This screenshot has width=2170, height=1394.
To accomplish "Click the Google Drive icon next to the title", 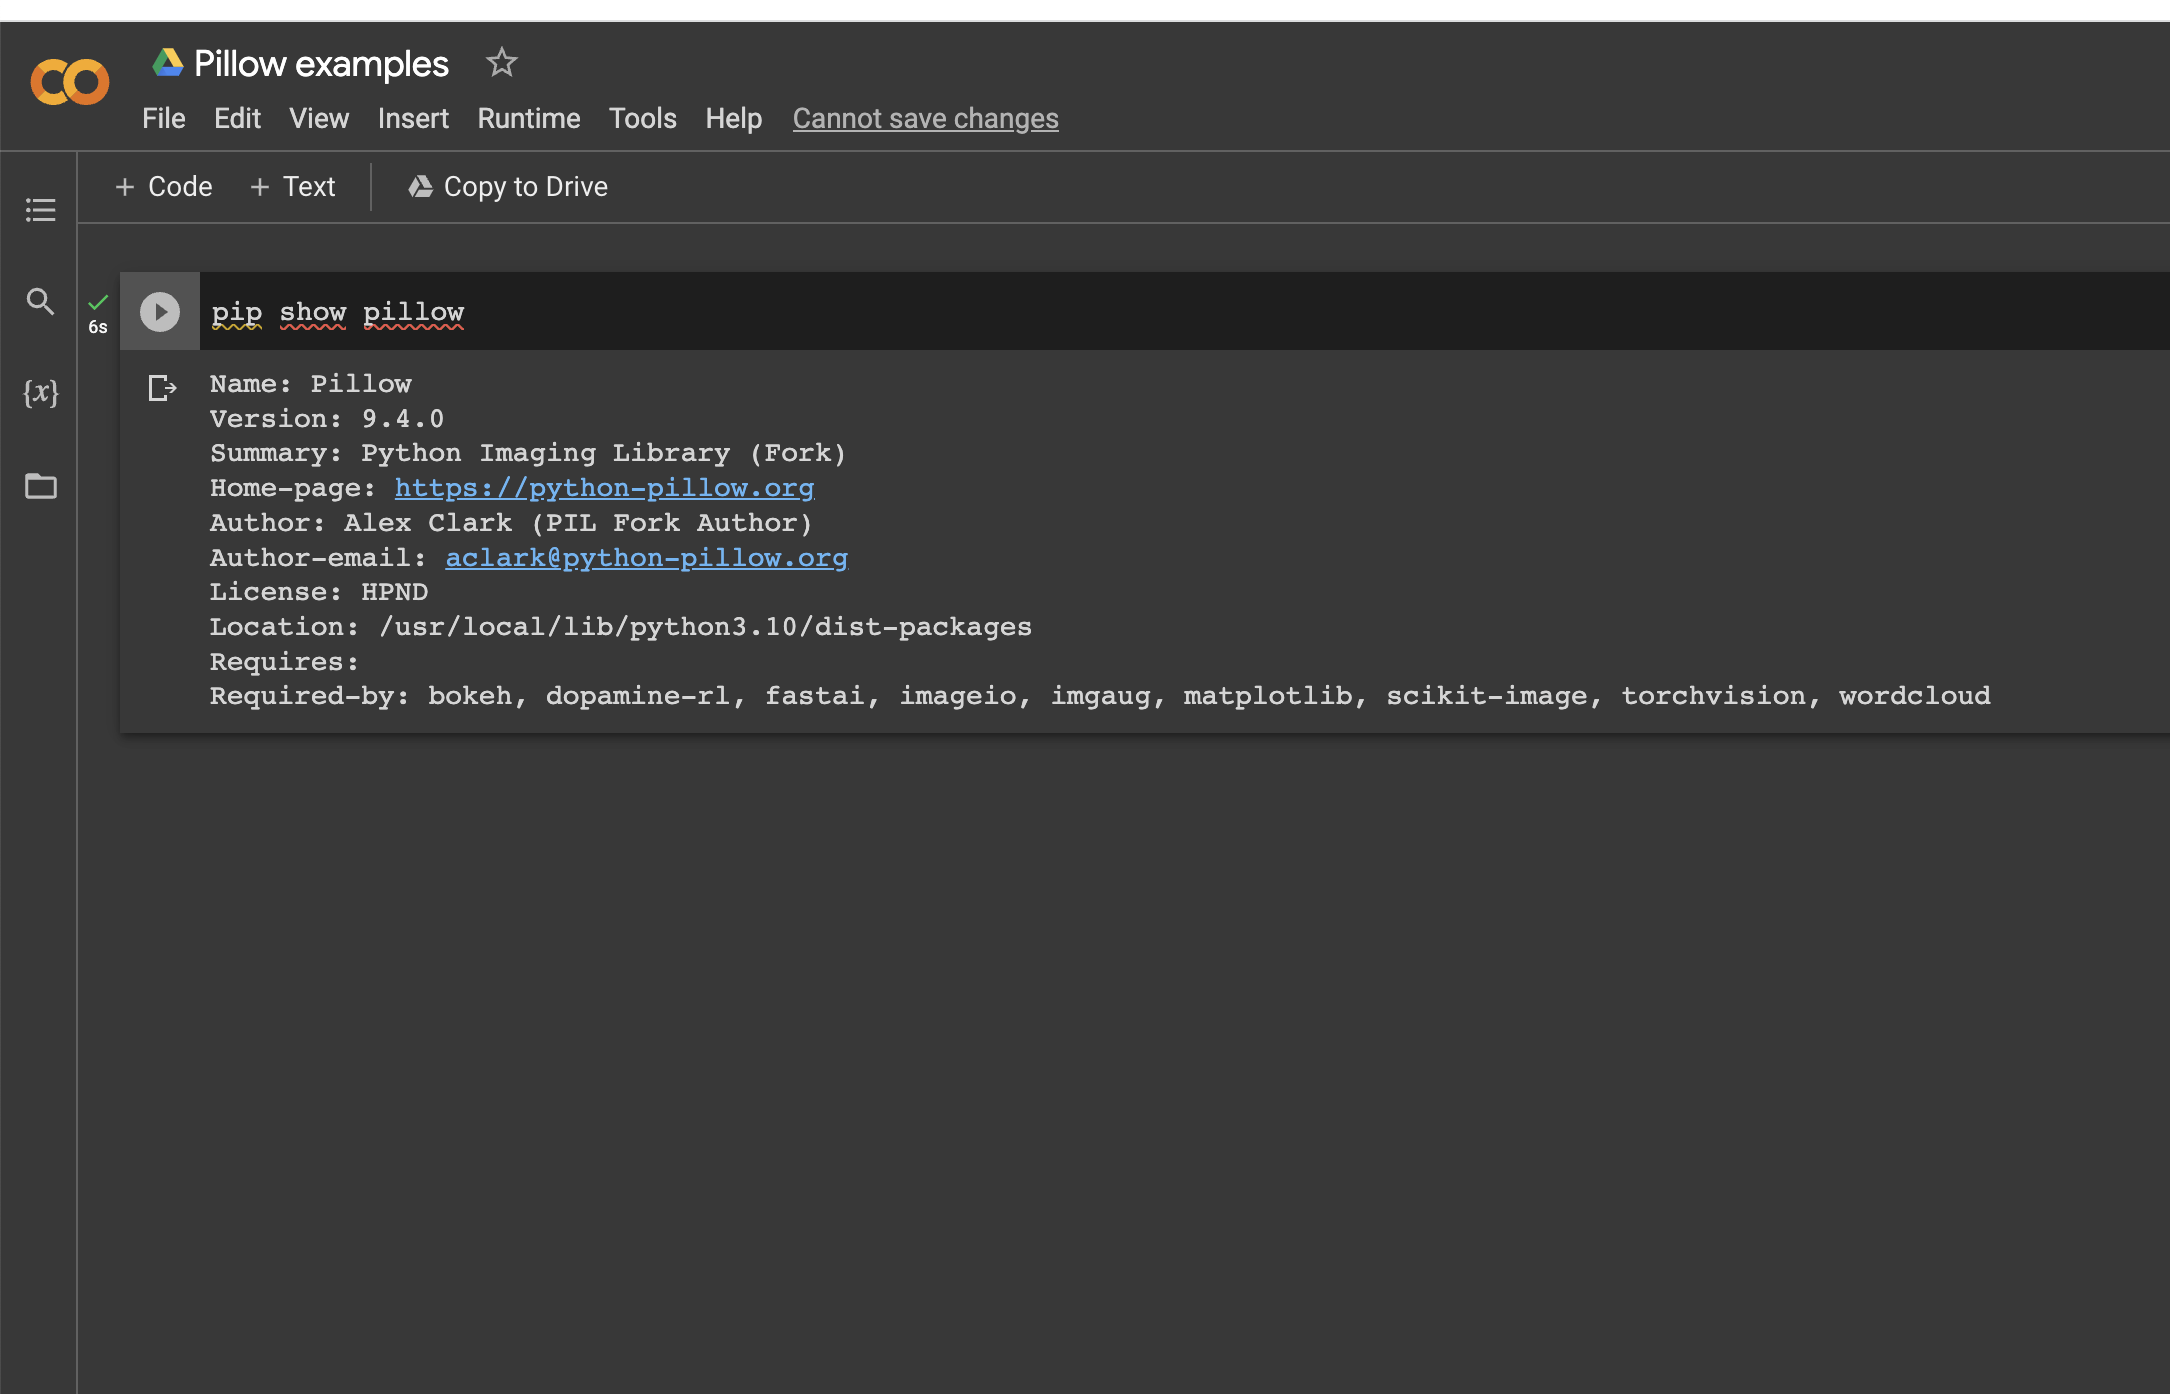I will (167, 61).
